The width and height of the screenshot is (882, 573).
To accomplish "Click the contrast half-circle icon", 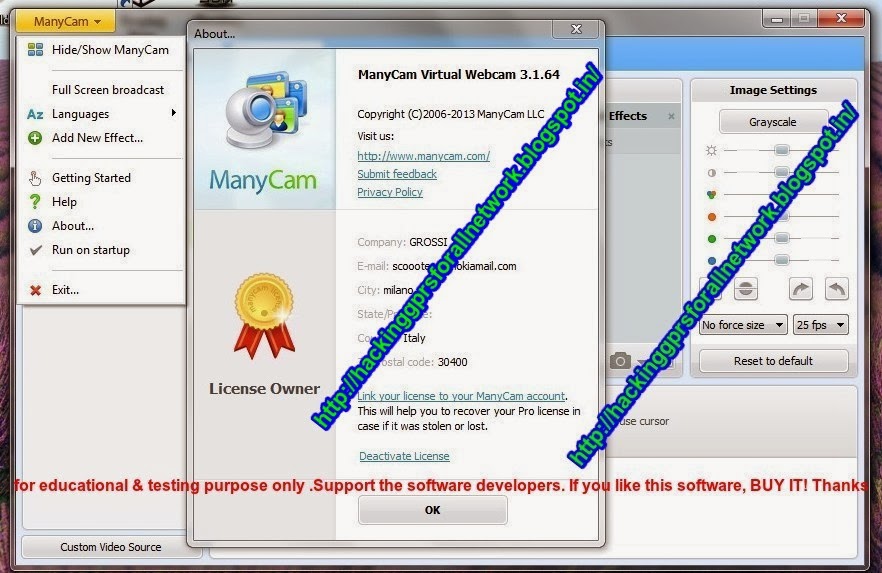I will (712, 173).
